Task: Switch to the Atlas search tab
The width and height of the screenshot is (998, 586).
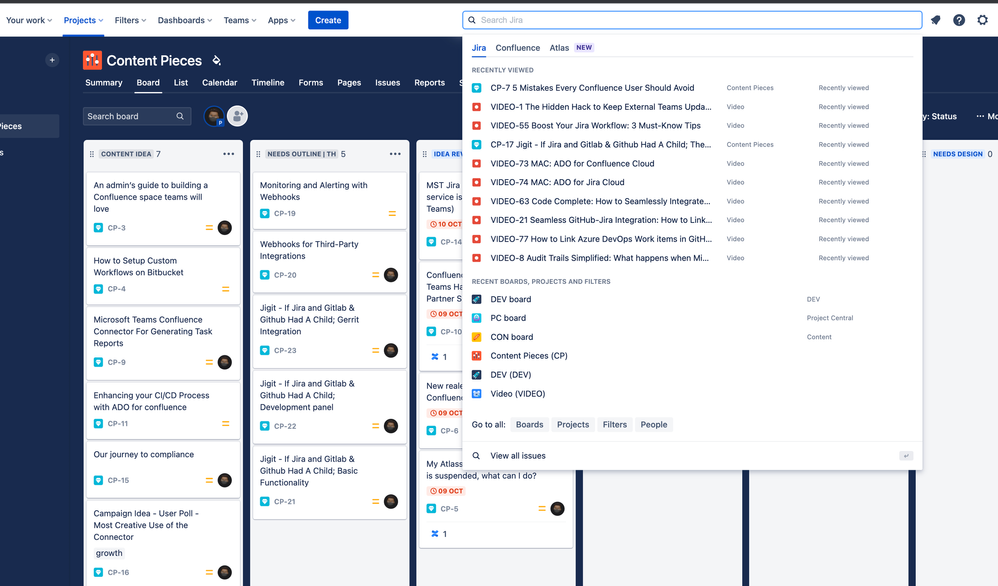Action: pyautogui.click(x=559, y=48)
